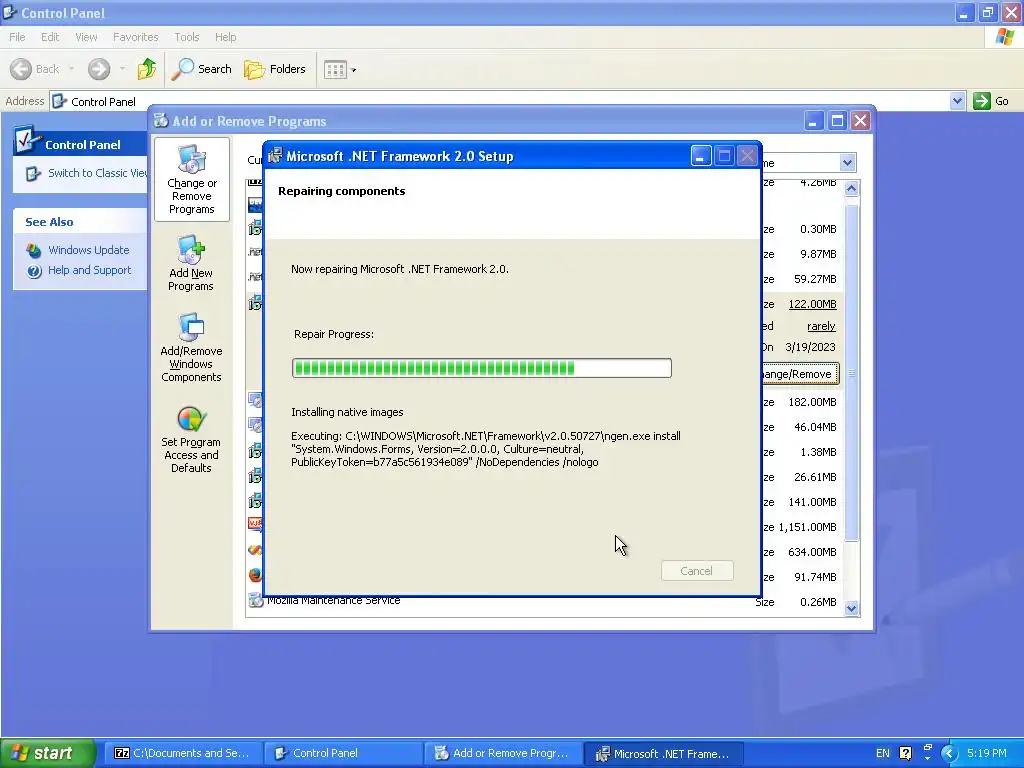Image resolution: width=1024 pixels, height=768 pixels.
Task: Click the help question icon in language bar
Action: coord(905,753)
